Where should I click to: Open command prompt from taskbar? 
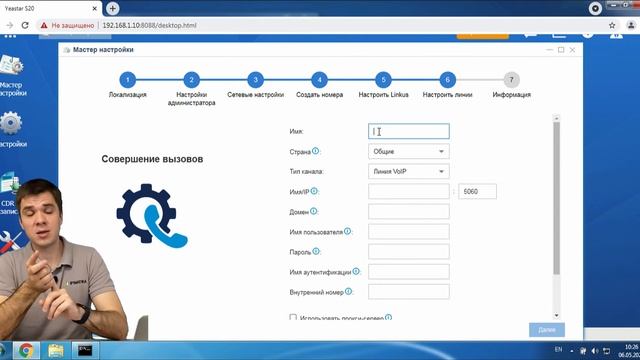coord(85,350)
